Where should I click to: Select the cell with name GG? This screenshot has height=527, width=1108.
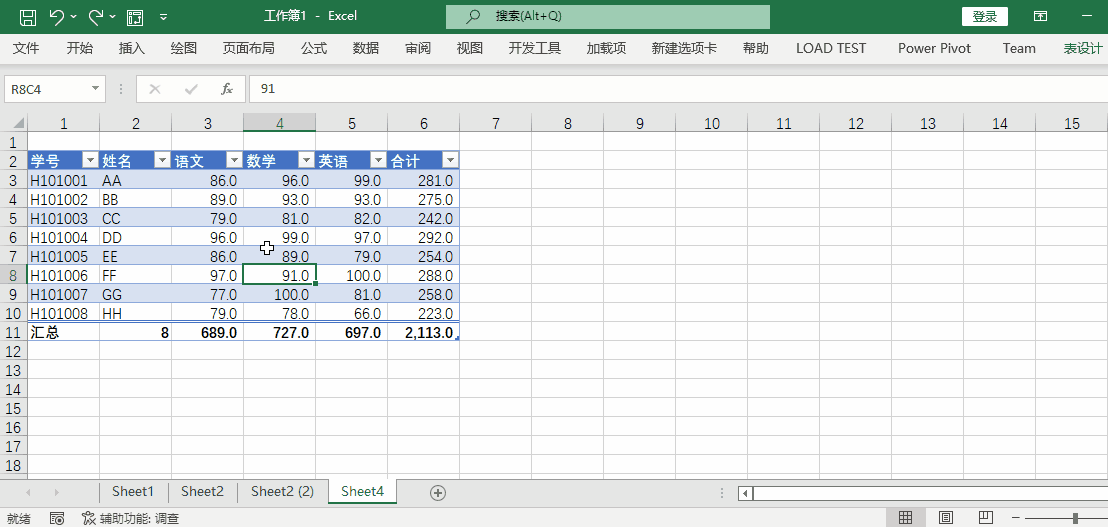[x=136, y=294]
